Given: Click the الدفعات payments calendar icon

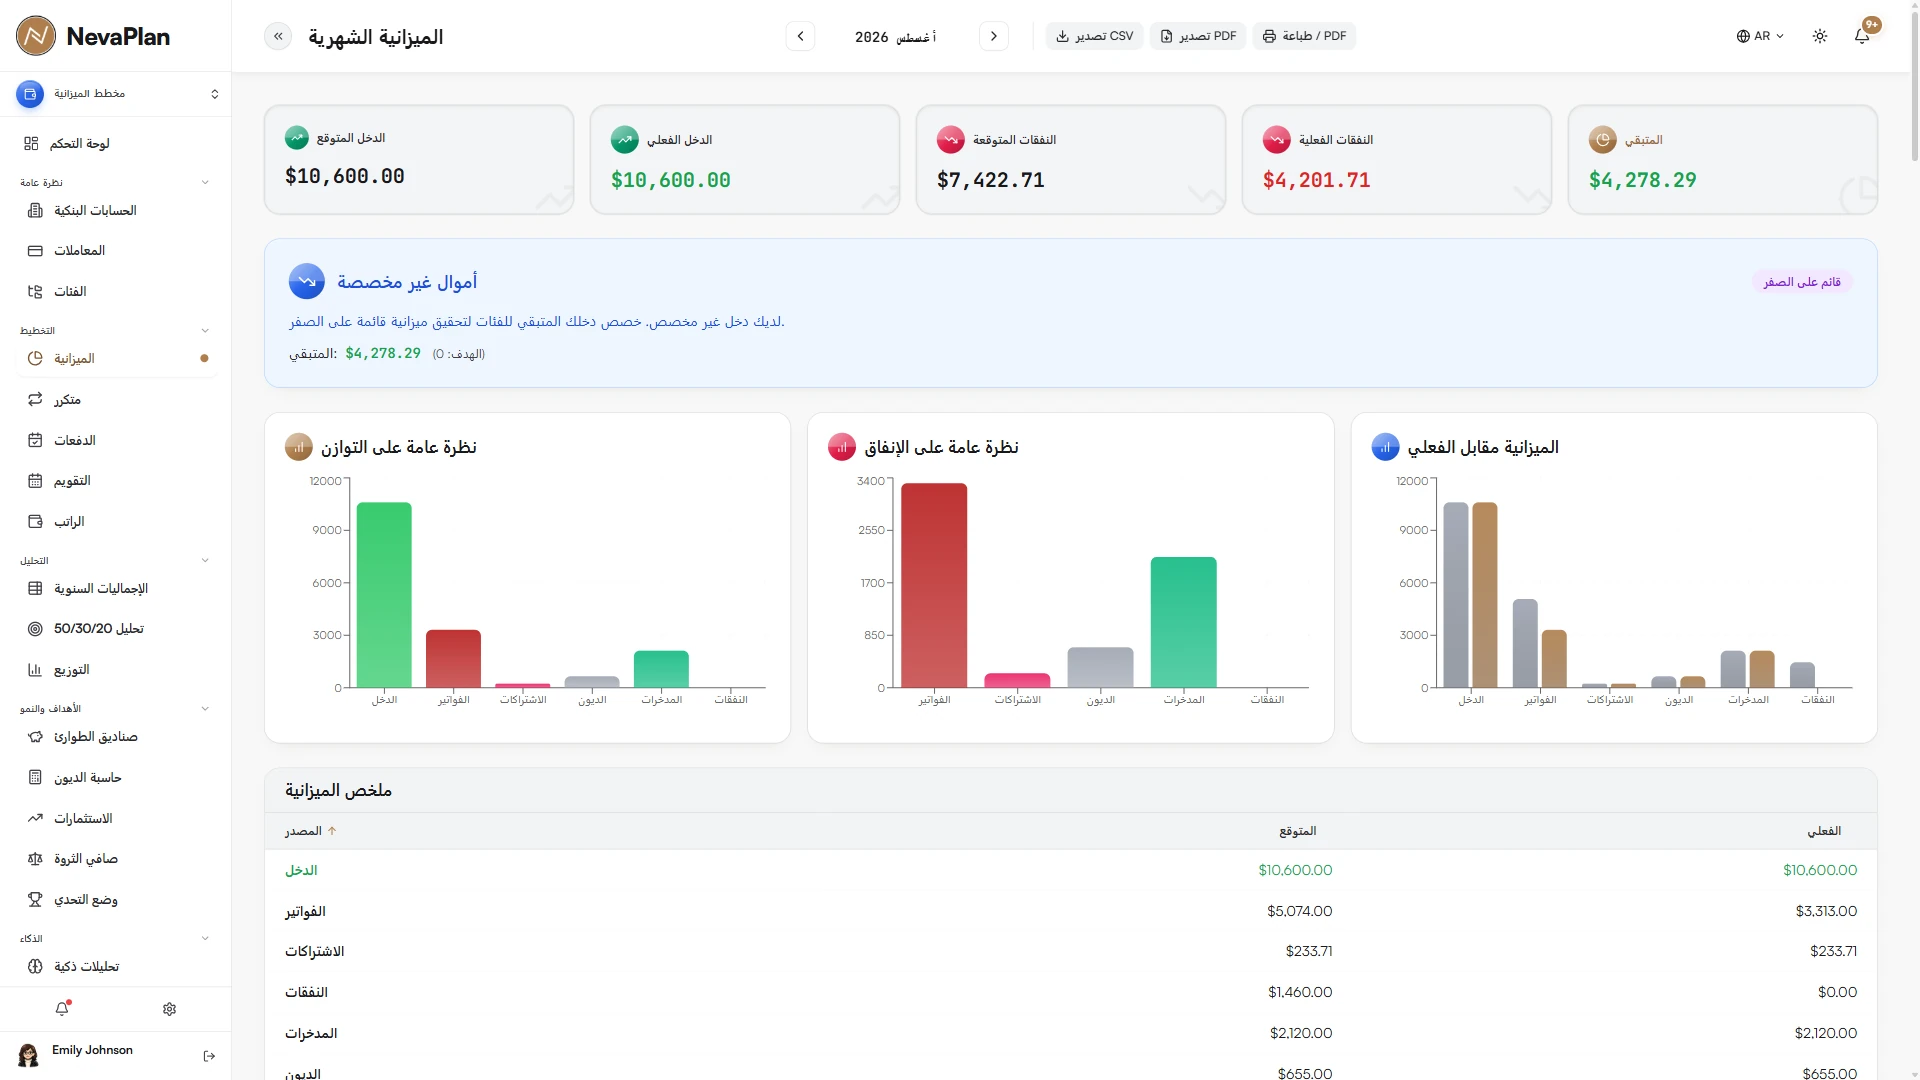Looking at the screenshot, I should [x=35, y=440].
